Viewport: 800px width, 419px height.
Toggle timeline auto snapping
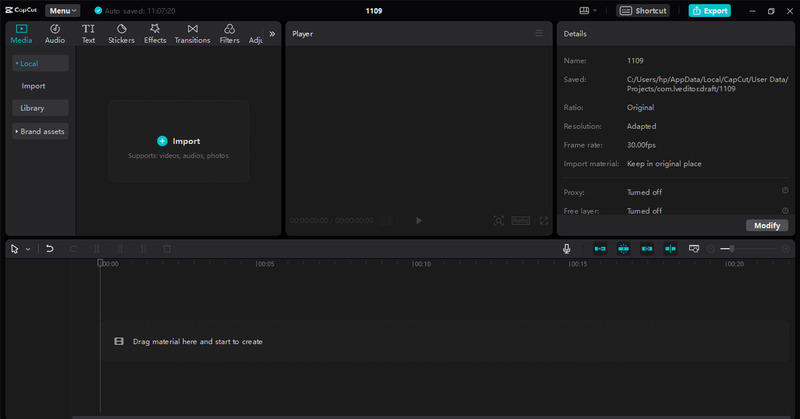[623, 248]
